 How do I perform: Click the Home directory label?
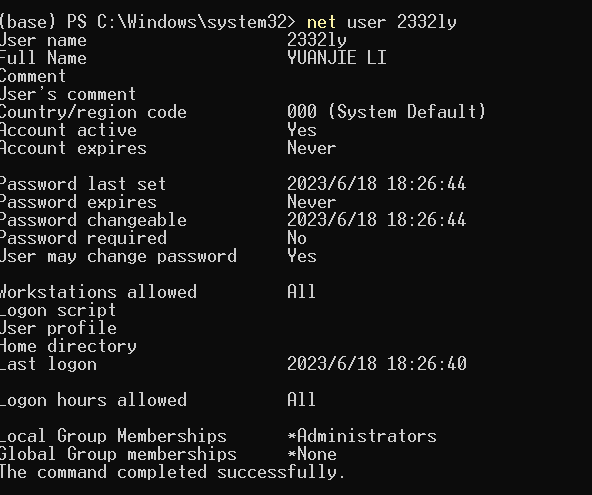(68, 346)
